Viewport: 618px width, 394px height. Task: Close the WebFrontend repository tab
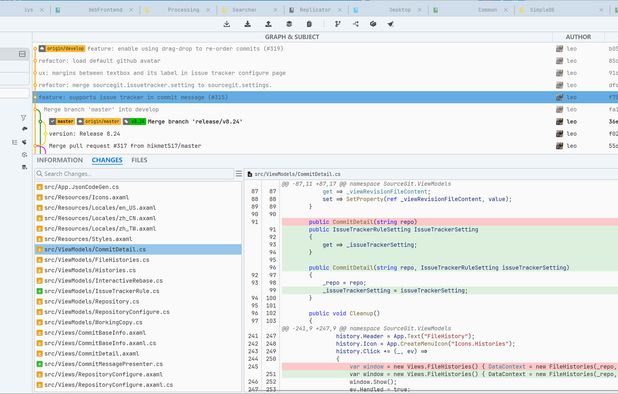tap(131, 10)
